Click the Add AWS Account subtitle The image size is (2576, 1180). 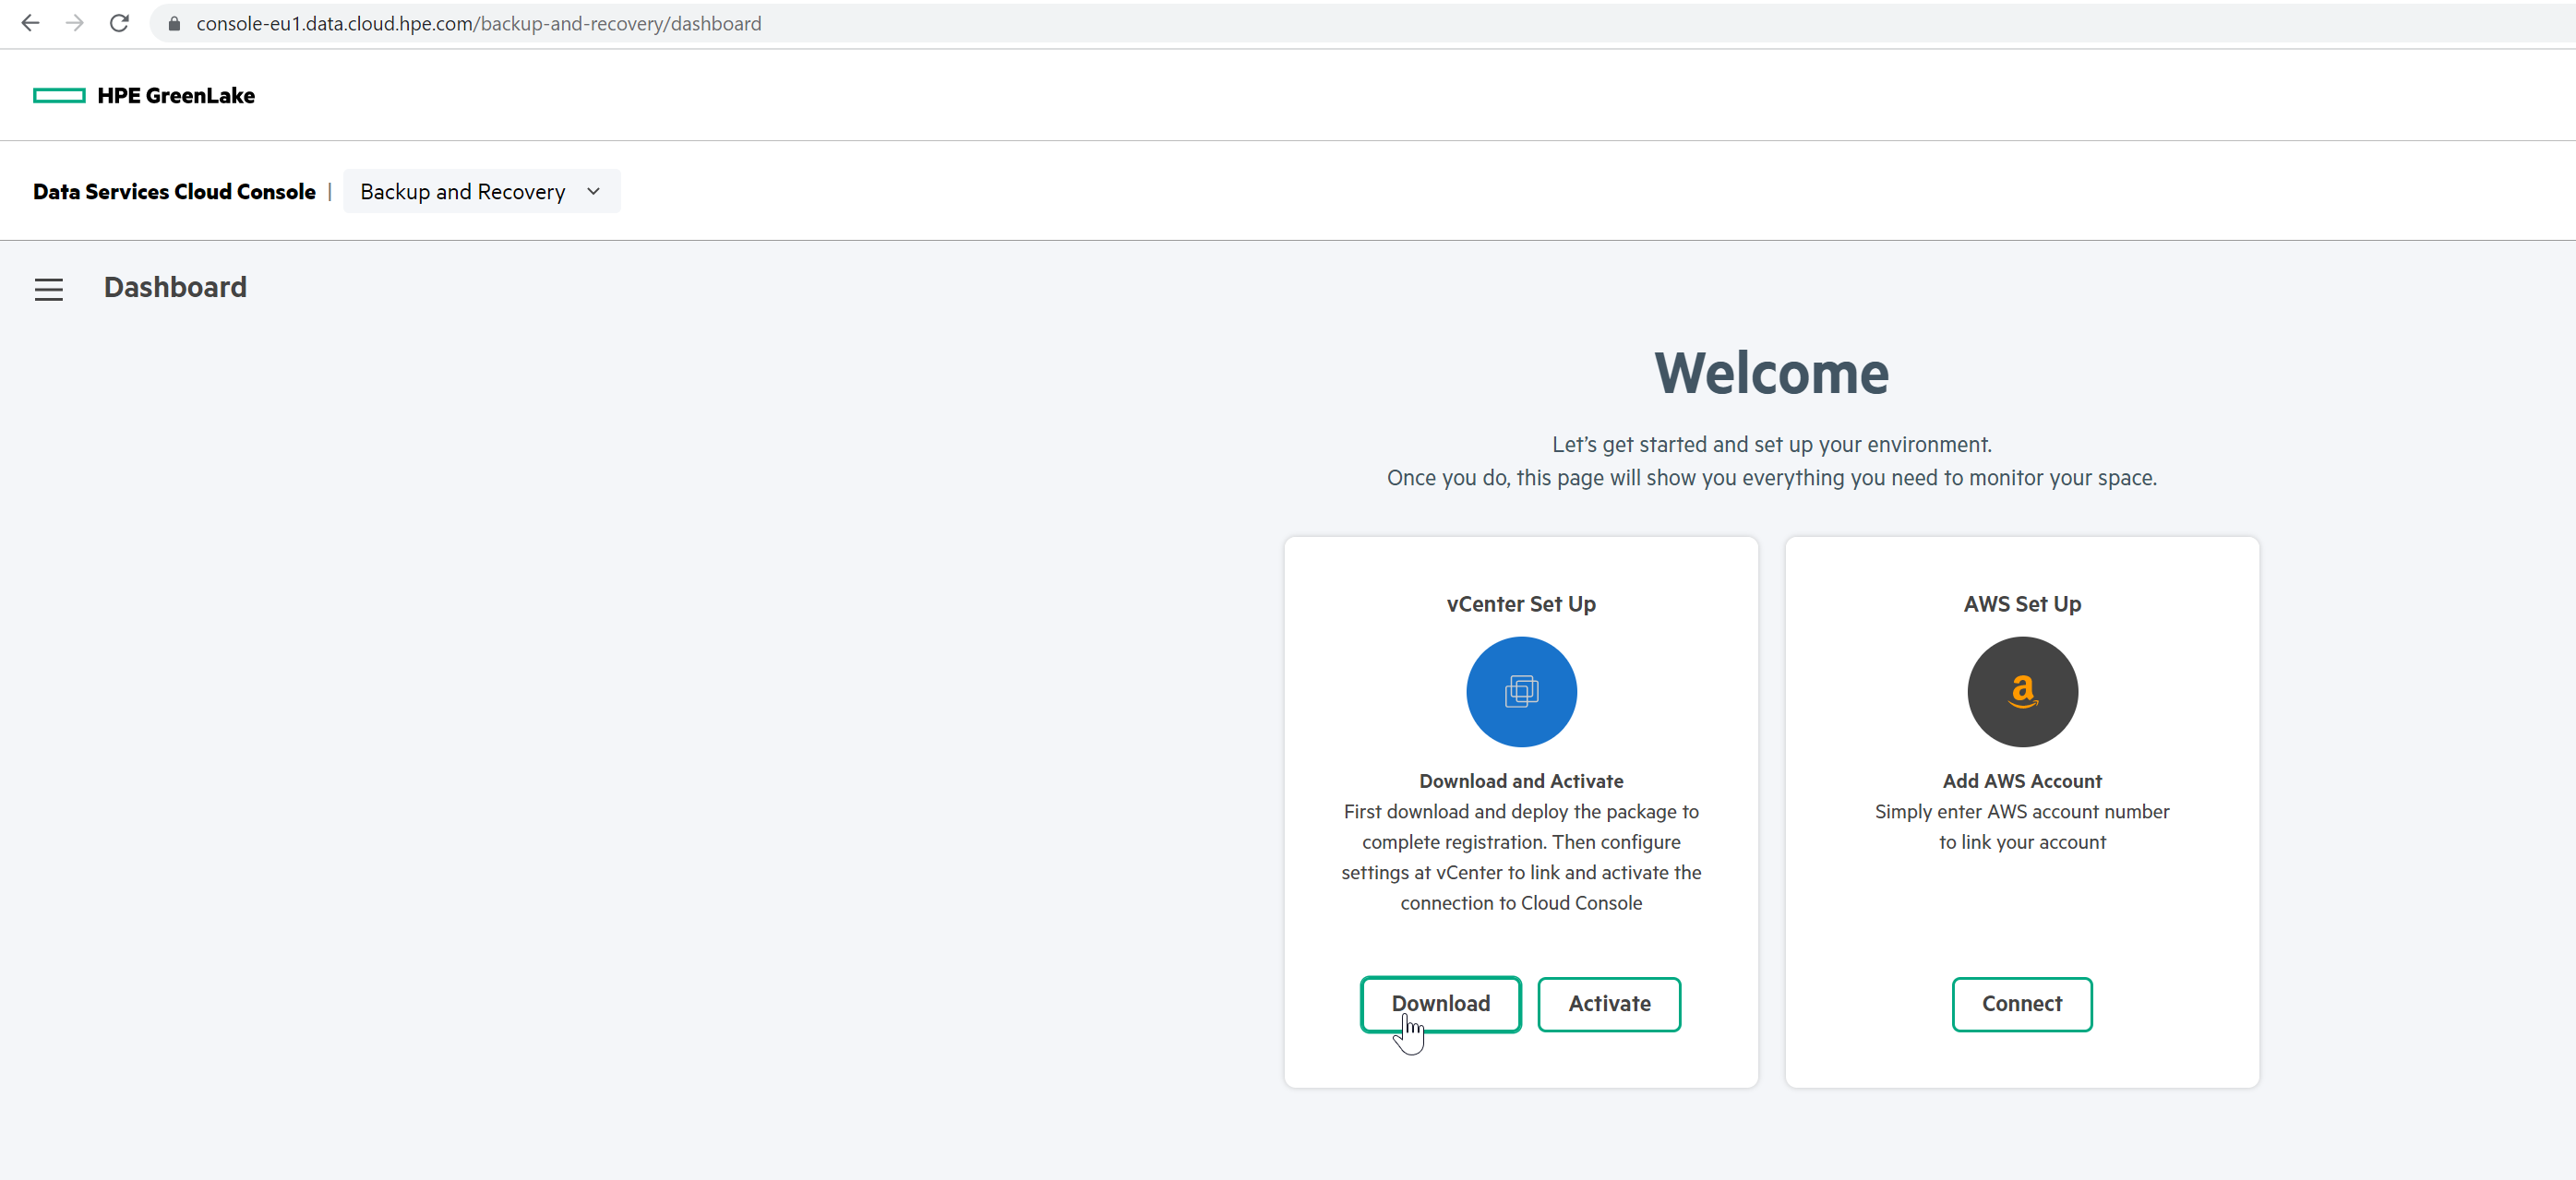point(2022,781)
